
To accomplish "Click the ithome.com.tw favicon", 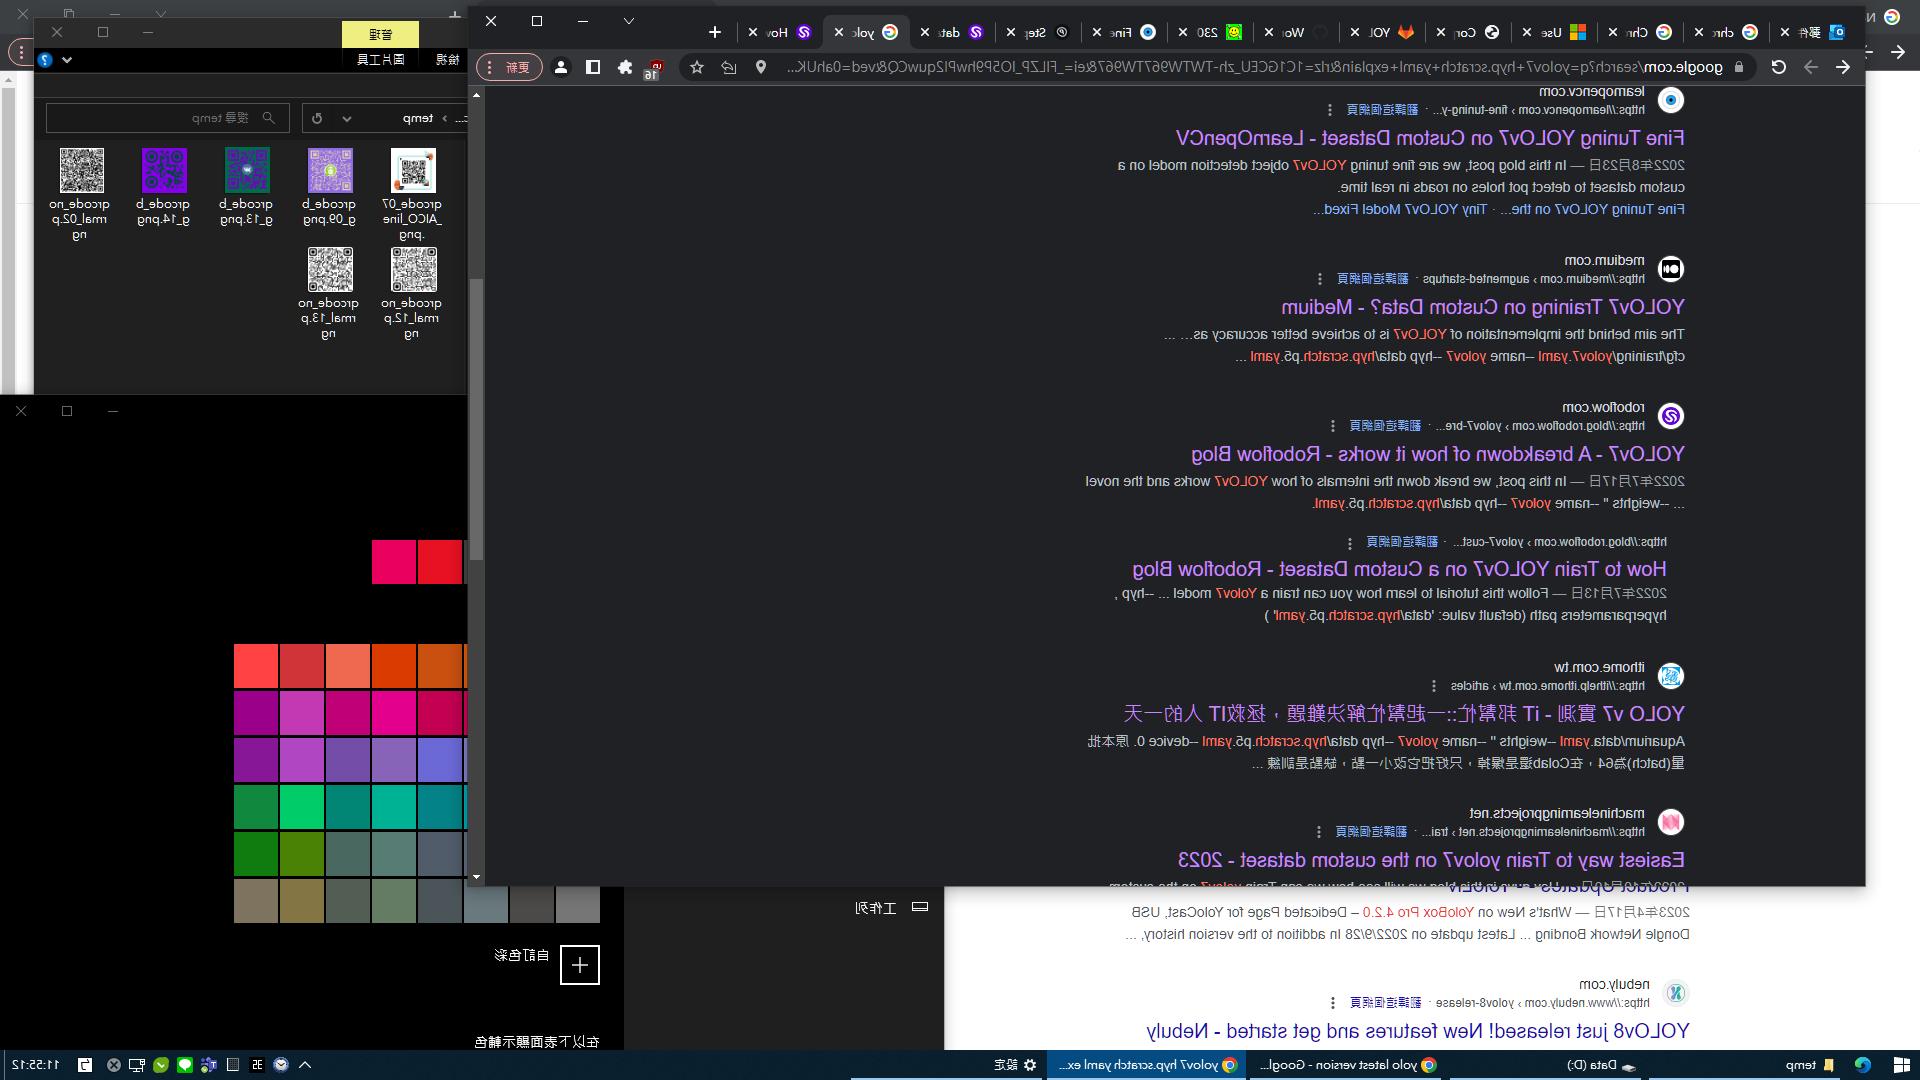I will coord(1671,676).
